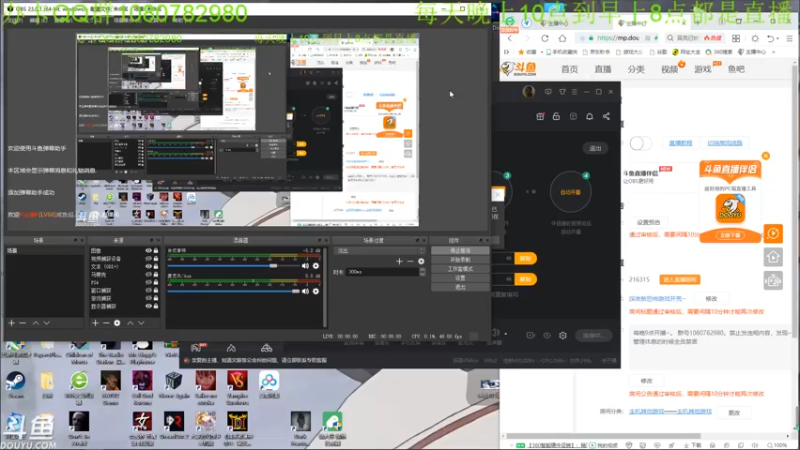Open the undo arrow dropdown in browser toolbar
The height and width of the screenshot is (450, 800).
pos(772,38)
